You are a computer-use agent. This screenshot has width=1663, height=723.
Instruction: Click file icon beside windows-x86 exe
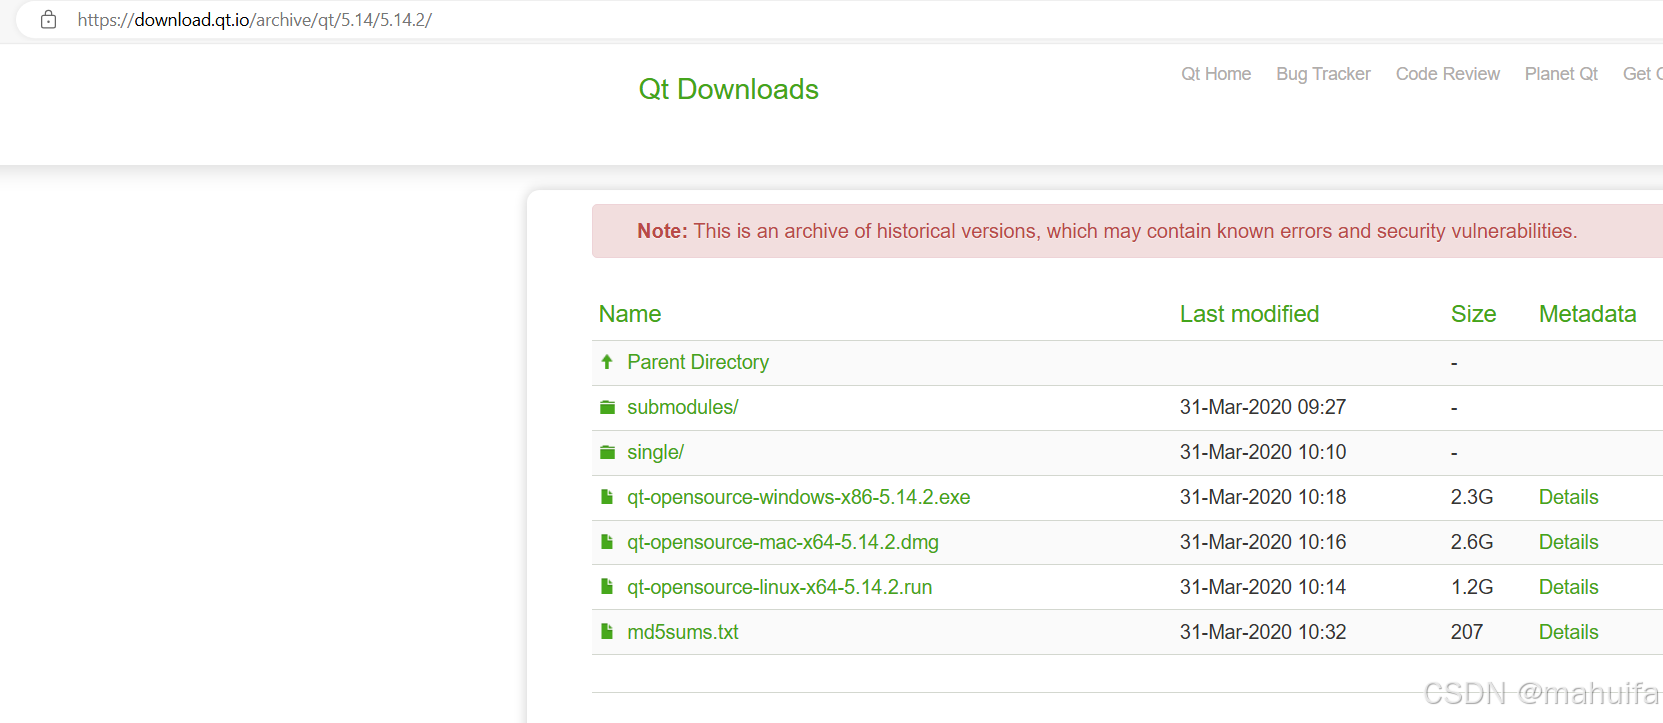click(x=607, y=497)
